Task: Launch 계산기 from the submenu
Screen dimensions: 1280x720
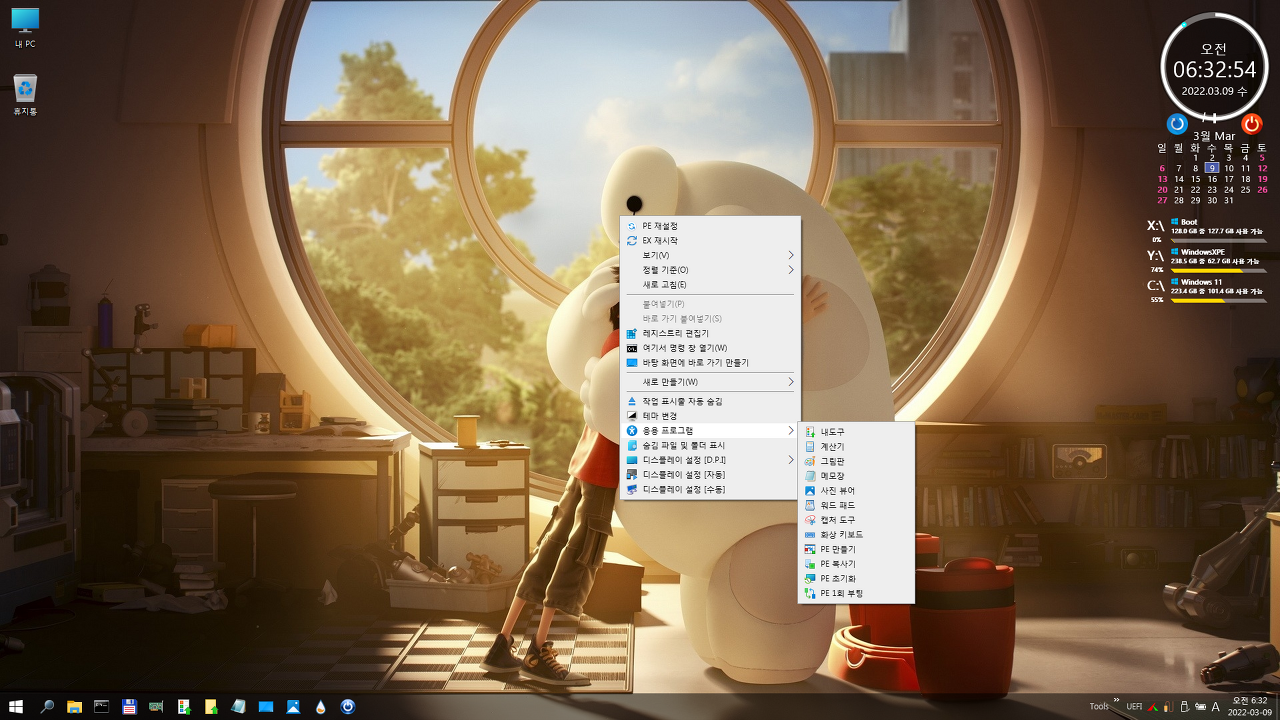Action: [x=856, y=447]
